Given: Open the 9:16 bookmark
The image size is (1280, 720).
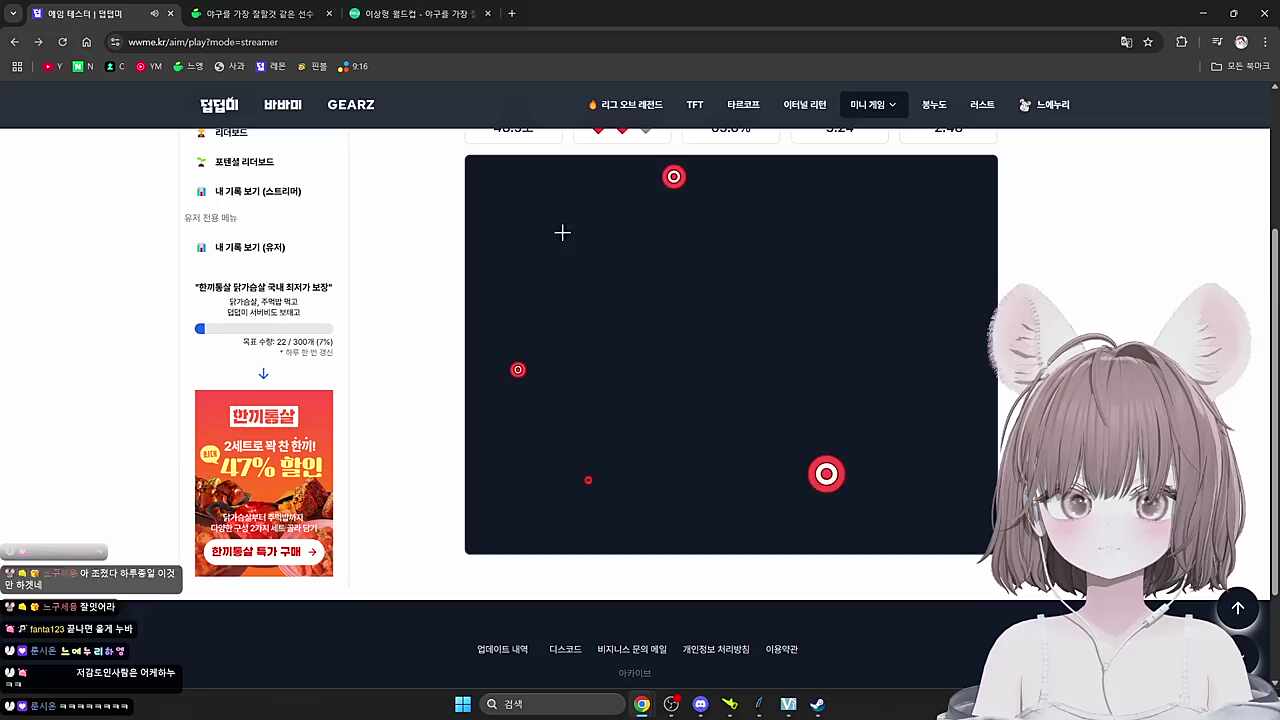Looking at the screenshot, I should 353,67.
